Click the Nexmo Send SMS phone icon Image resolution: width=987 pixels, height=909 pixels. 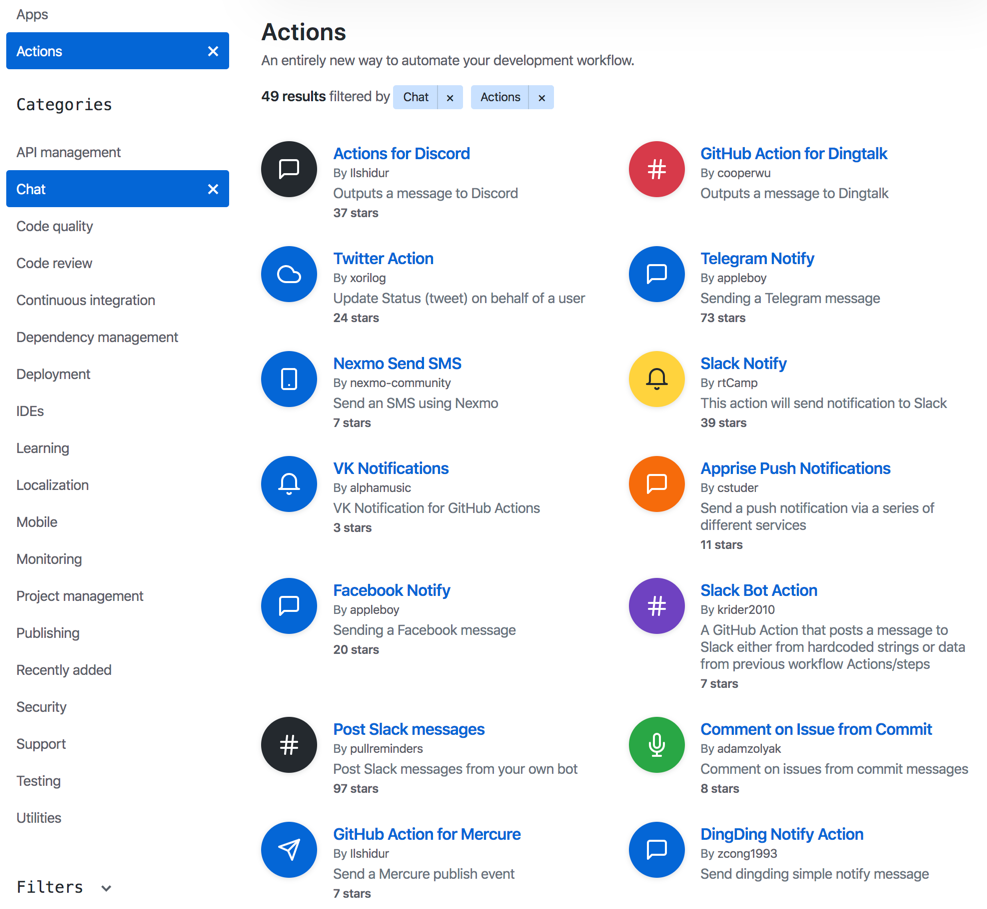[288, 379]
